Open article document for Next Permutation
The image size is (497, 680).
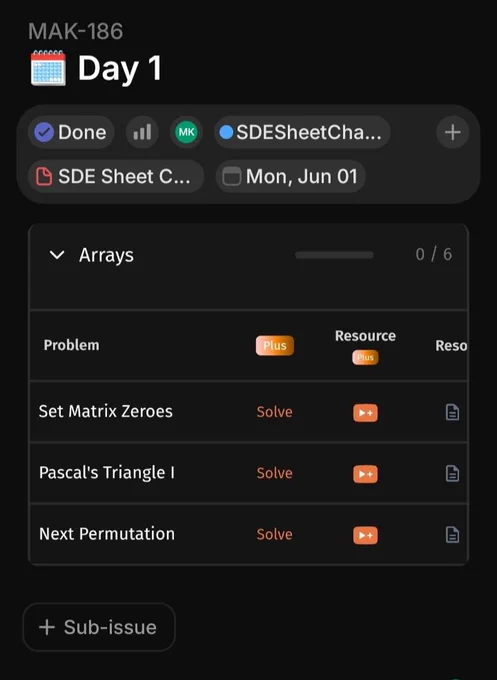click(x=452, y=535)
